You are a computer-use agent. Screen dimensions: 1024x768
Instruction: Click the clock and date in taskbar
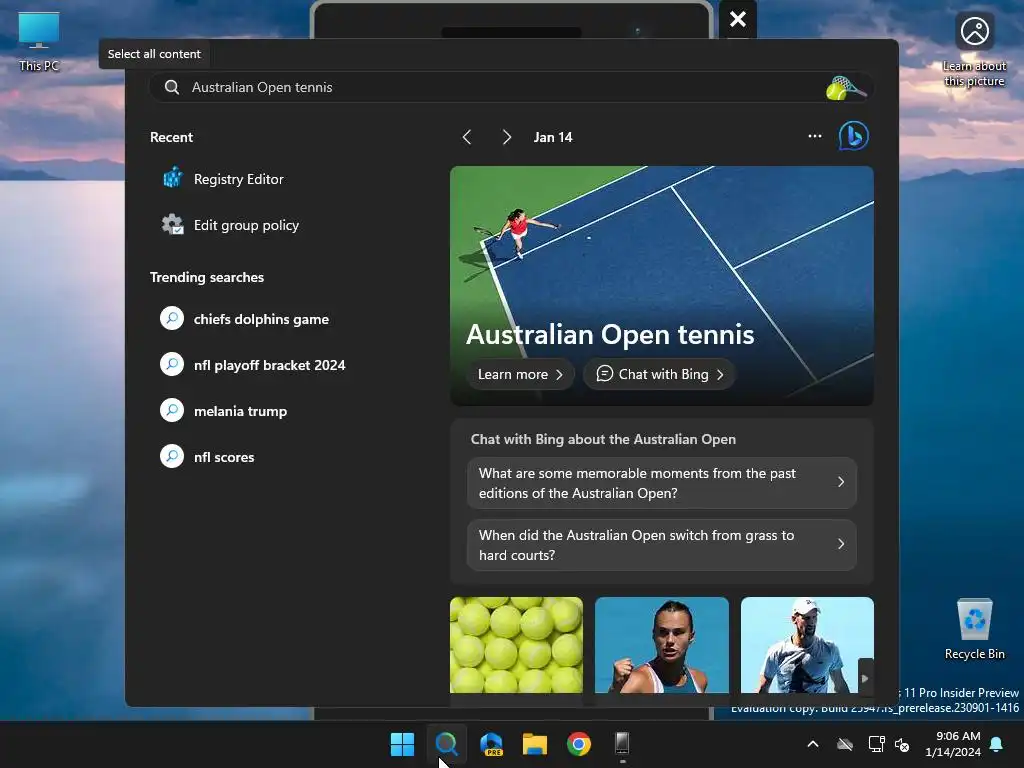[952, 744]
